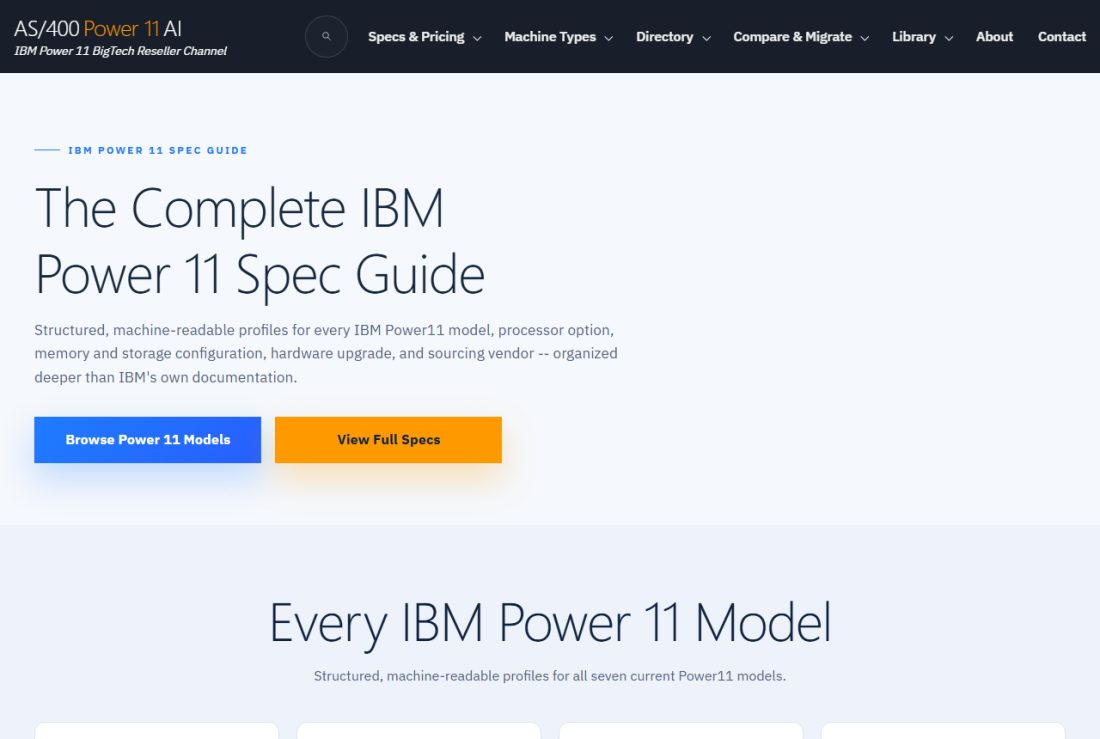The width and height of the screenshot is (1100, 739).
Task: Click the IBM Power 11 BigTech Reseller Channel tagline
Action: (121, 51)
